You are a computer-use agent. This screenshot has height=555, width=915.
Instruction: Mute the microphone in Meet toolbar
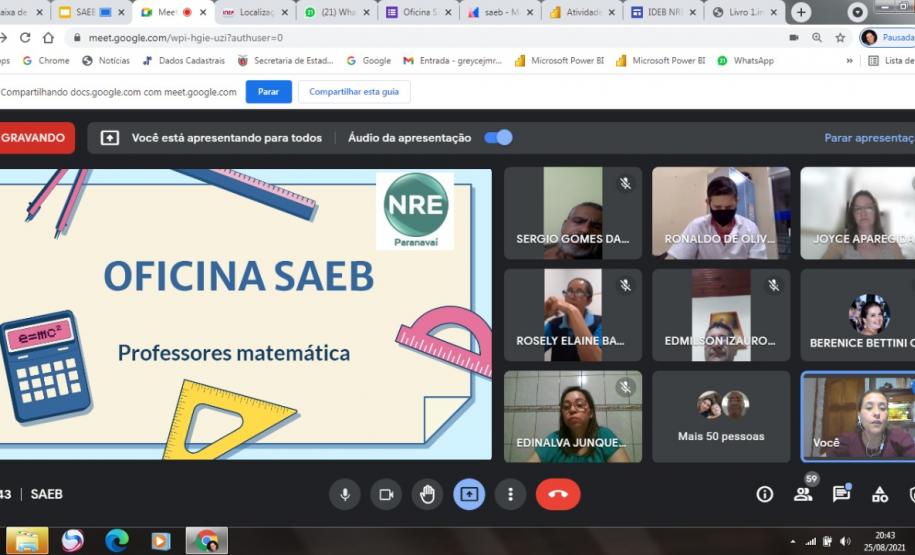(345, 494)
